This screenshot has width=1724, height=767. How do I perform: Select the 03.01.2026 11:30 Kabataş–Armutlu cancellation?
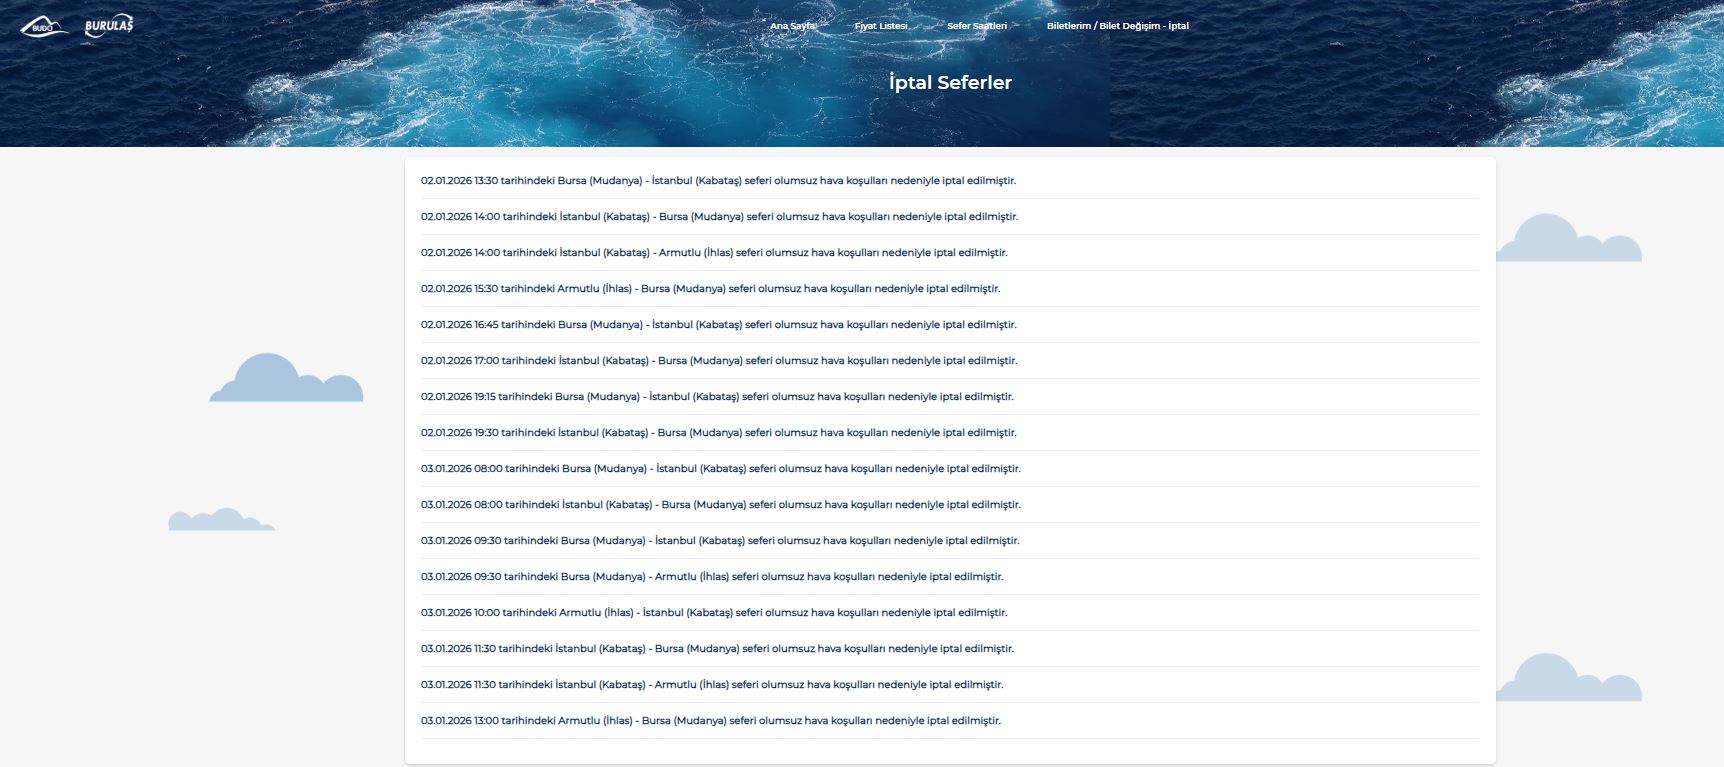[712, 685]
